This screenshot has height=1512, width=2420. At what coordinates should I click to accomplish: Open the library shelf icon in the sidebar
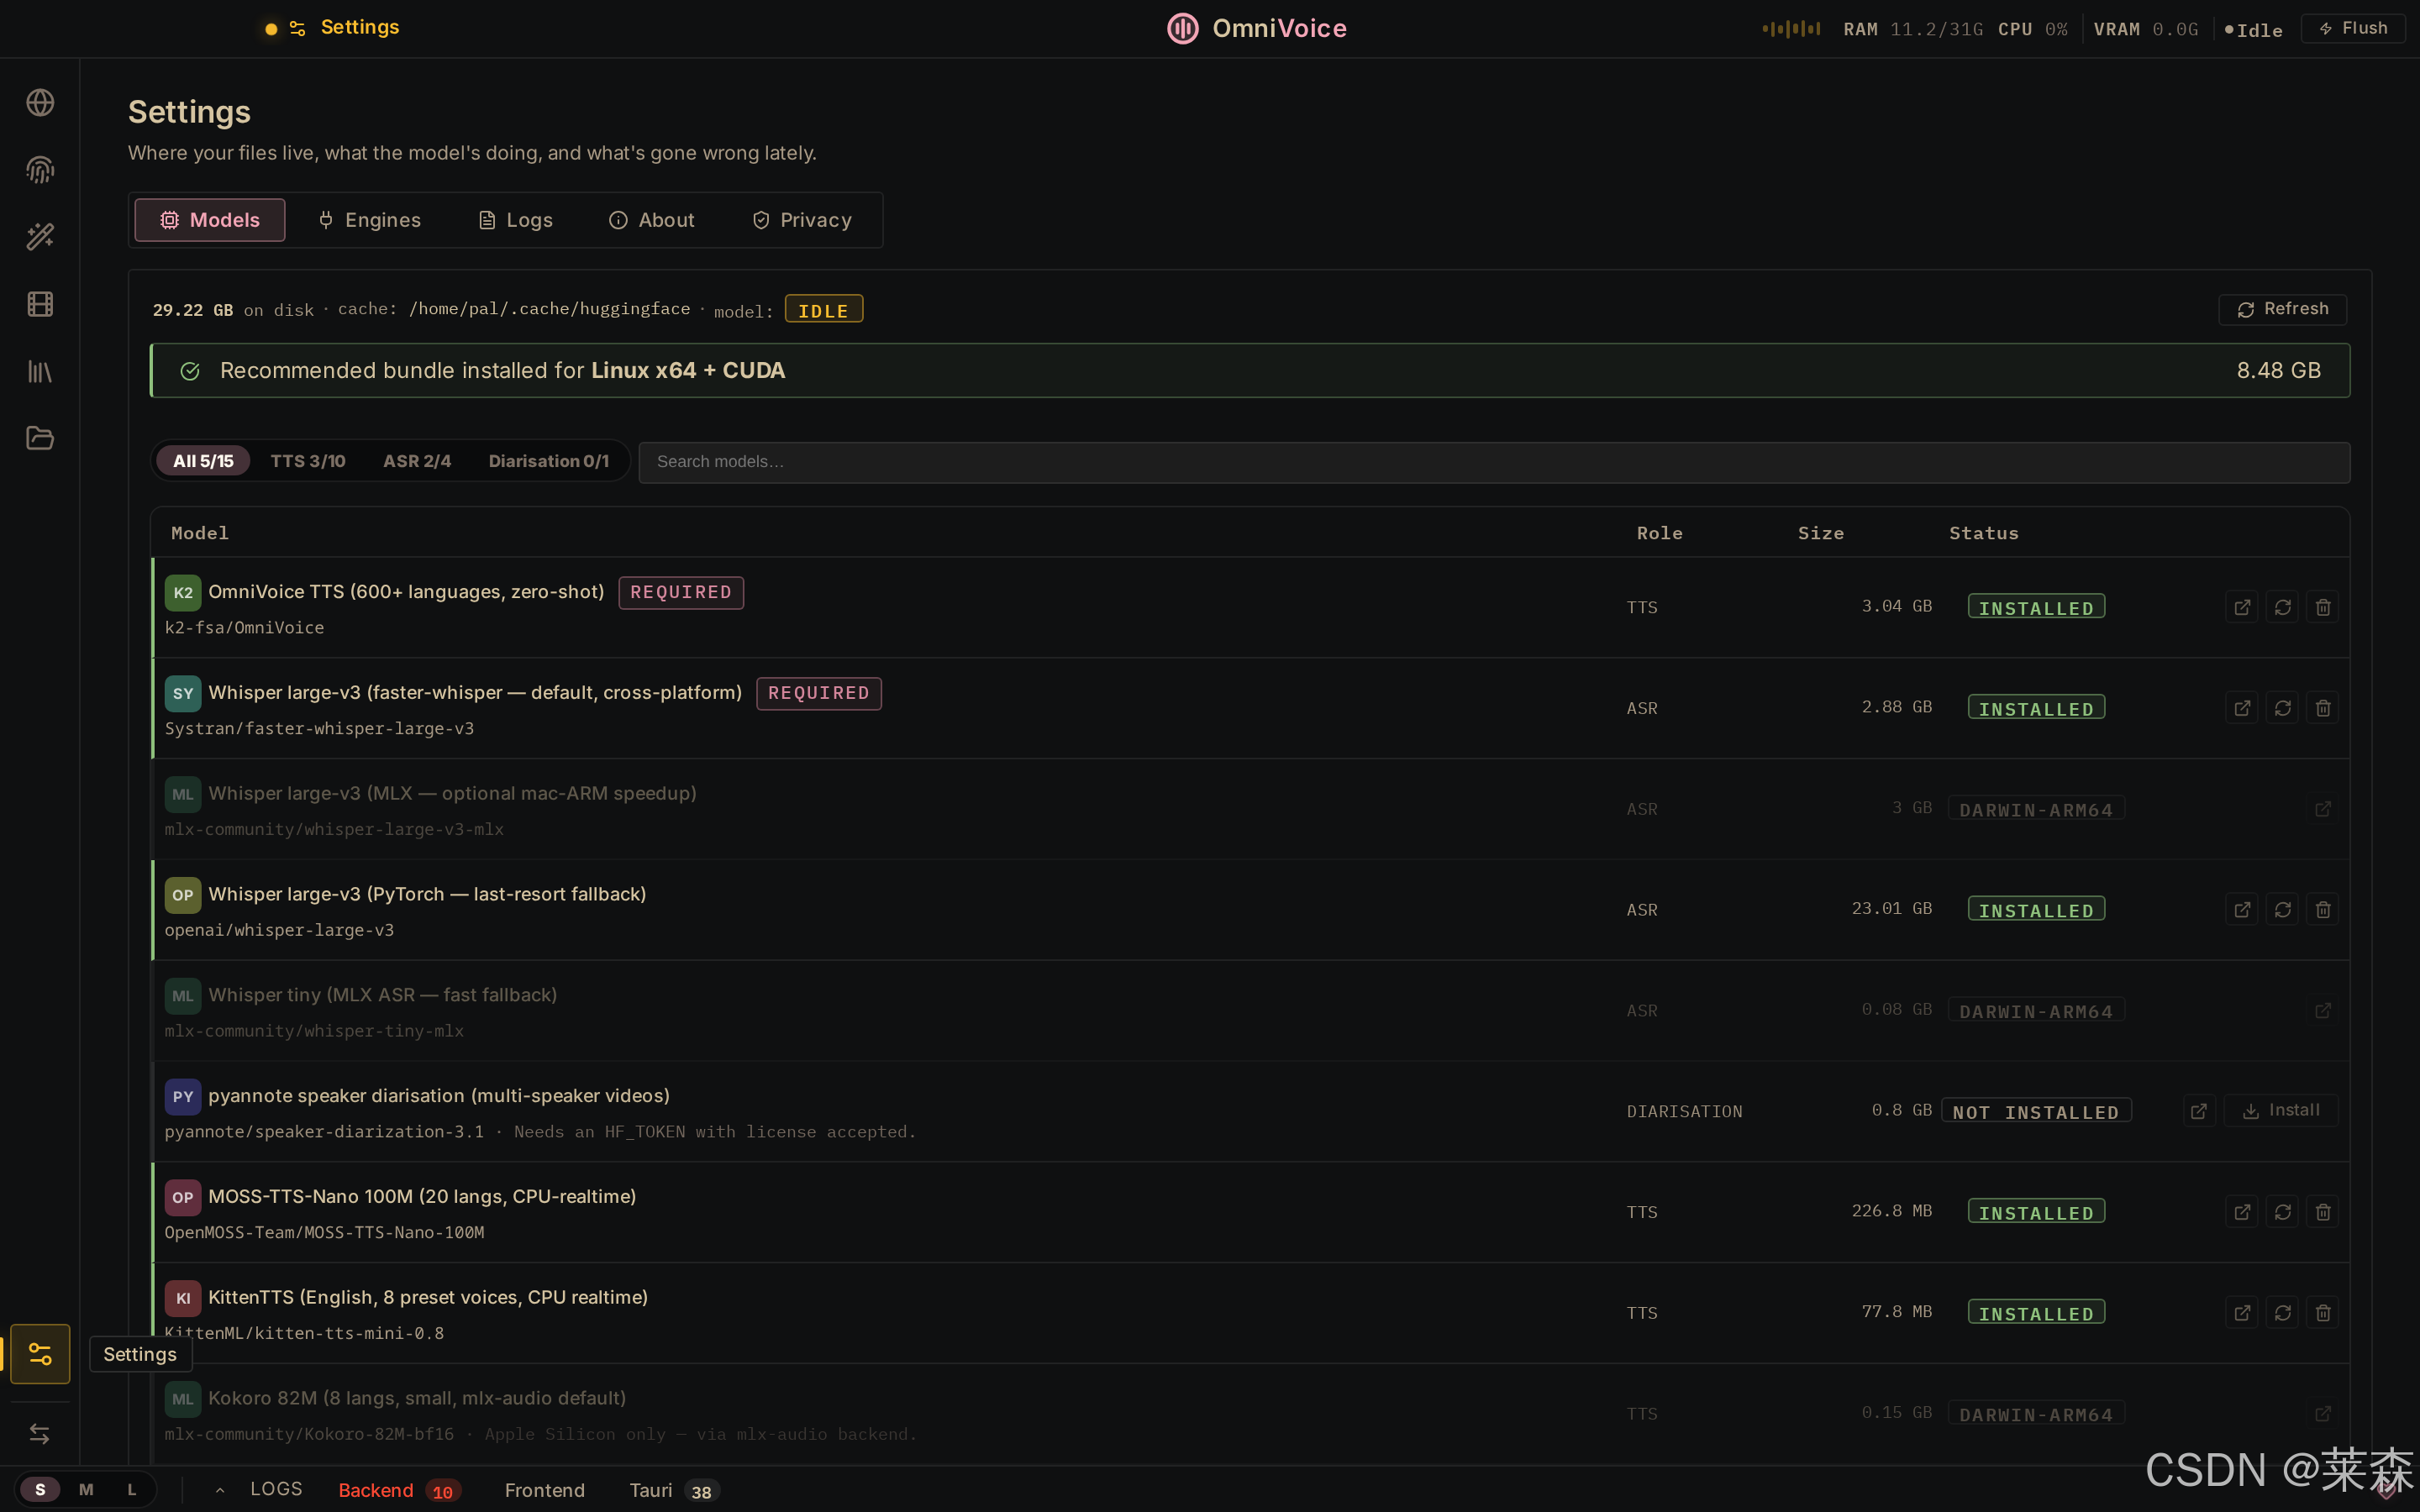(40, 372)
